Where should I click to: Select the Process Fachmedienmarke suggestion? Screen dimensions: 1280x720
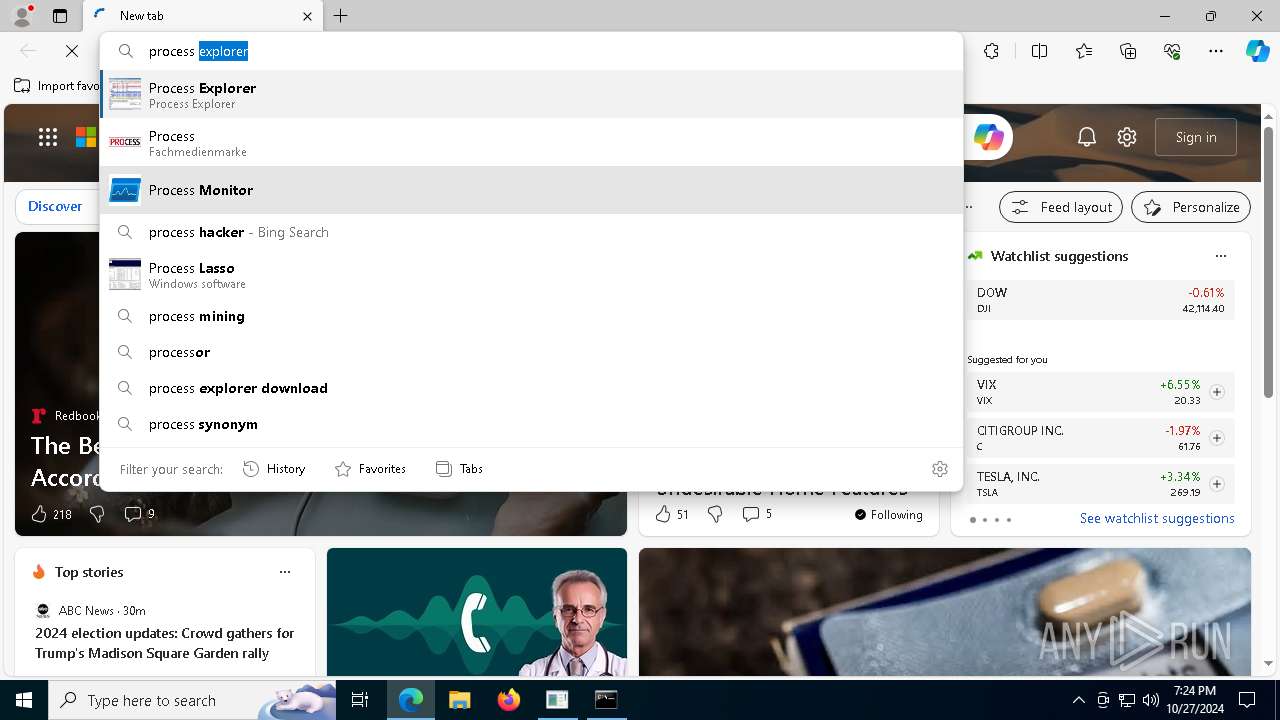point(531,142)
